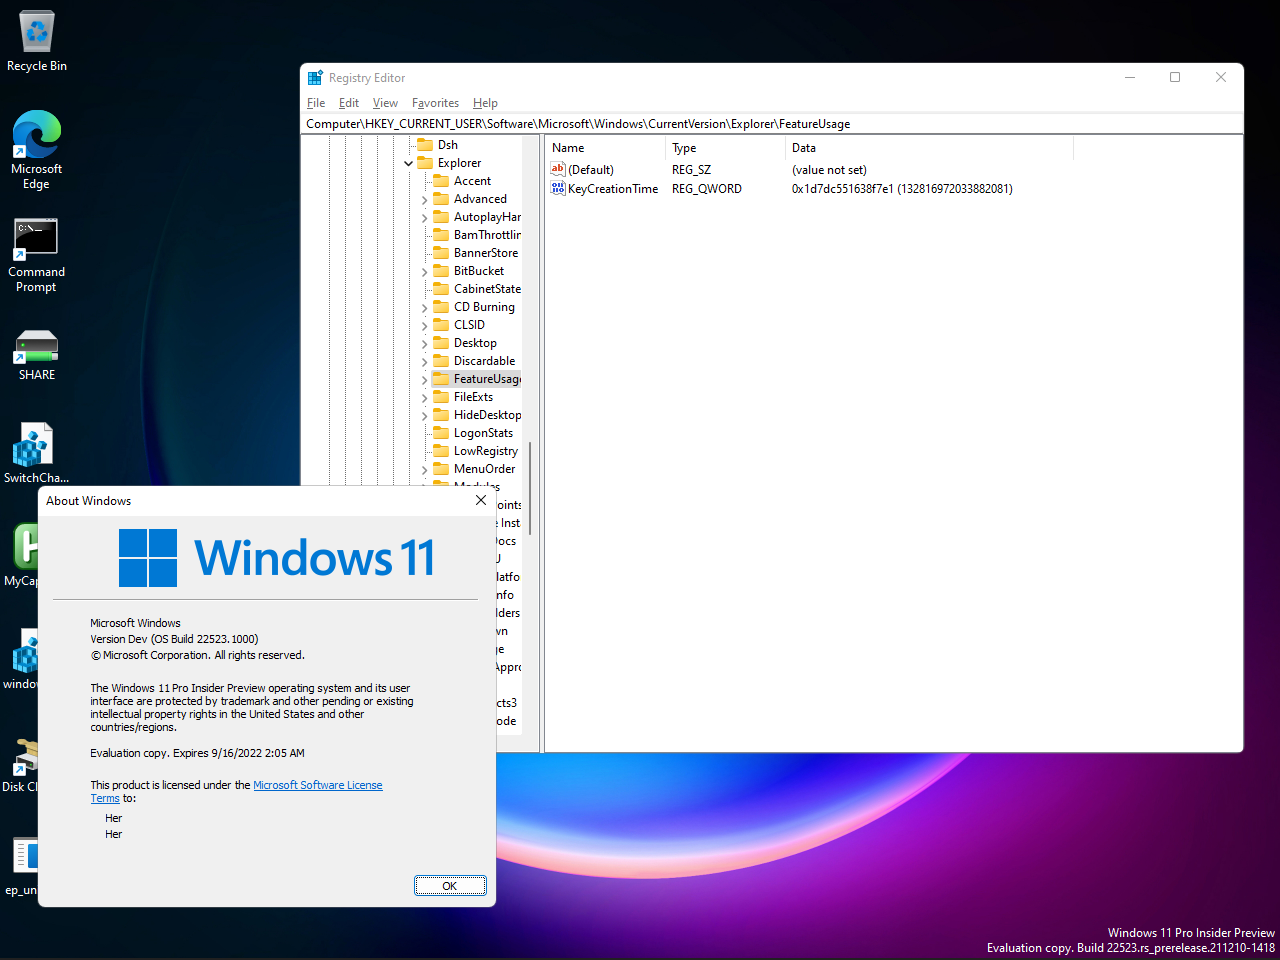1280x960 pixels.
Task: Expand the AutoplayHandlers key node
Action: click(424, 218)
